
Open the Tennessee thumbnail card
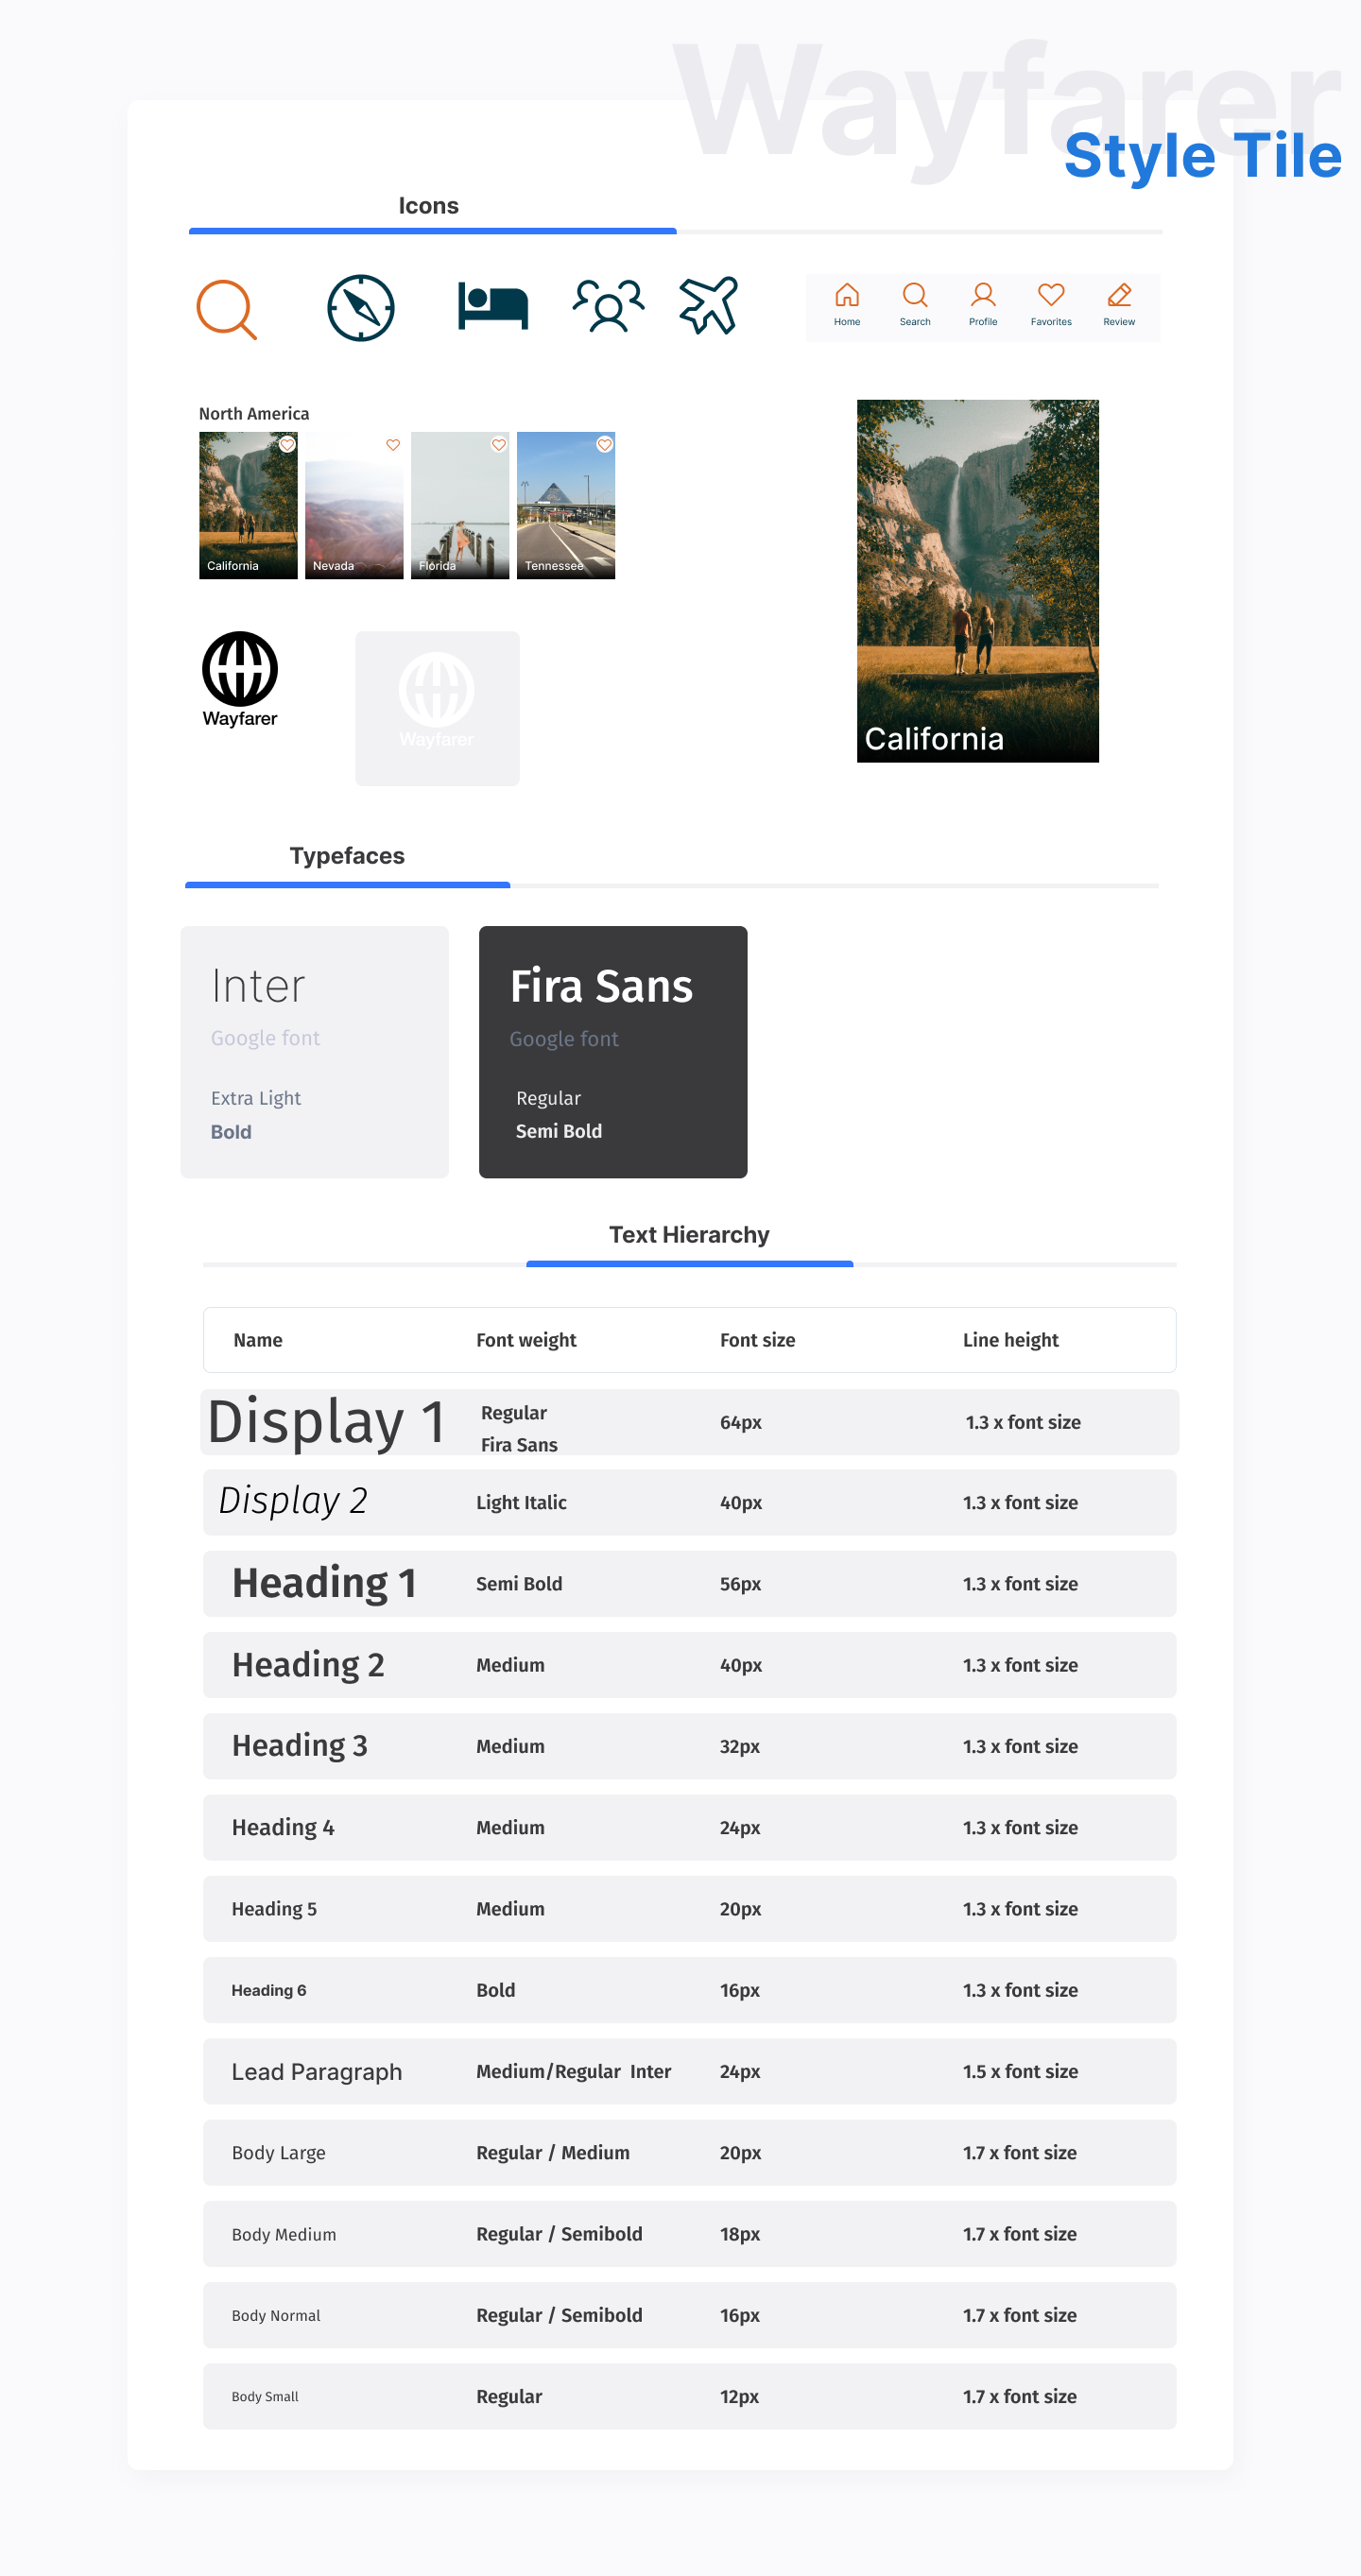566,506
